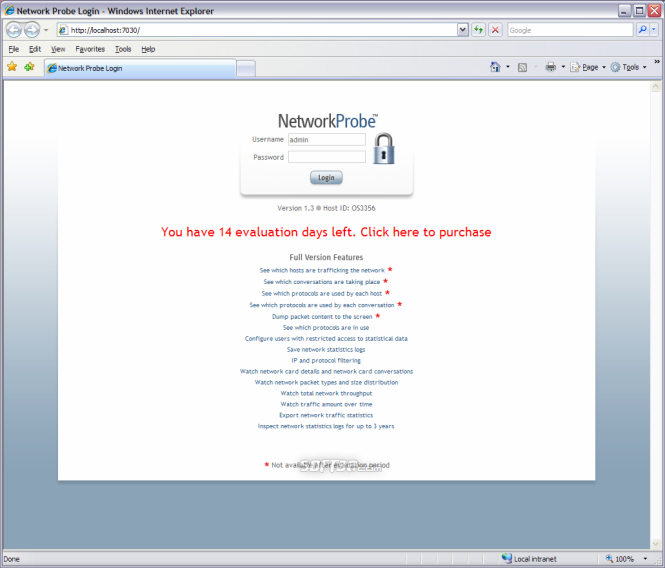Click the 100% zoom level magnifier
Image resolution: width=665 pixels, height=568 pixels.
609,559
